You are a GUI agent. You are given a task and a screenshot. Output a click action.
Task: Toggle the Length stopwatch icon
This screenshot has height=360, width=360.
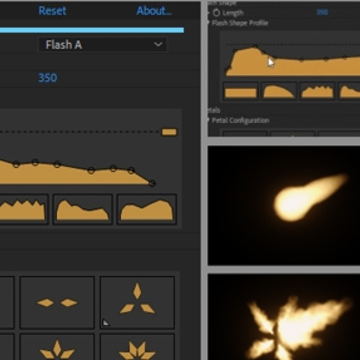(216, 13)
